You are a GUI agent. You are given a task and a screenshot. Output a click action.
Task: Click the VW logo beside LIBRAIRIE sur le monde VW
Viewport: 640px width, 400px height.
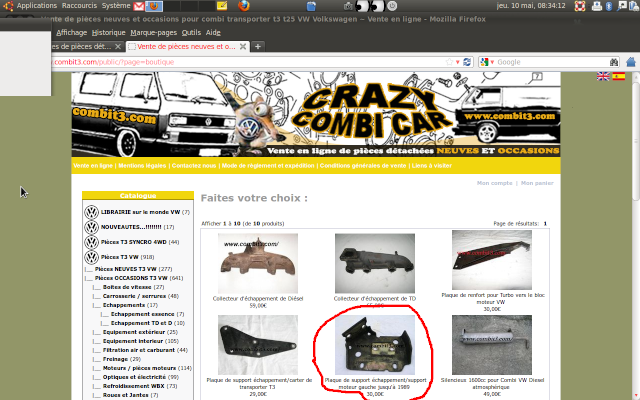91,212
